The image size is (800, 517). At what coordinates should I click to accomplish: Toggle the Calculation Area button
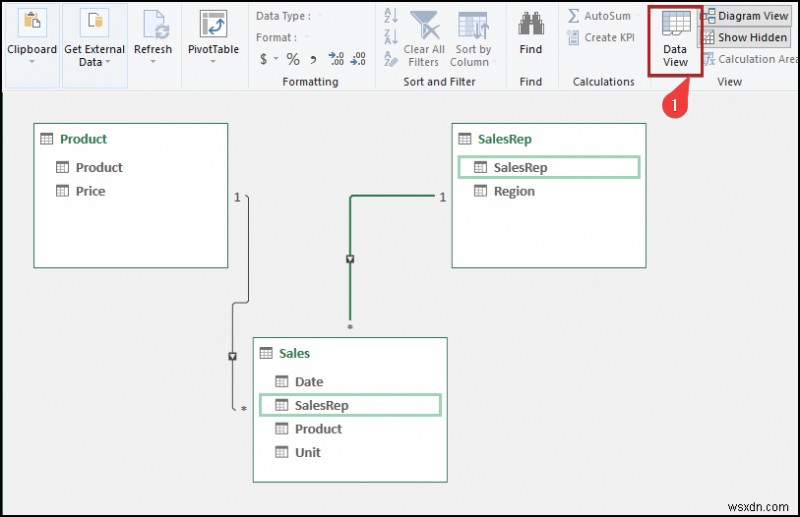tap(750, 59)
